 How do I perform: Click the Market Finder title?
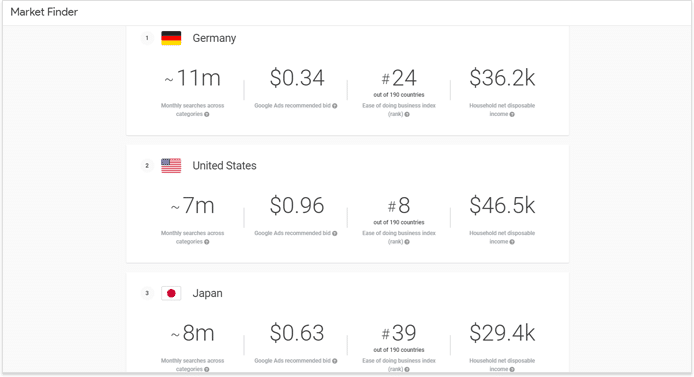pos(44,12)
